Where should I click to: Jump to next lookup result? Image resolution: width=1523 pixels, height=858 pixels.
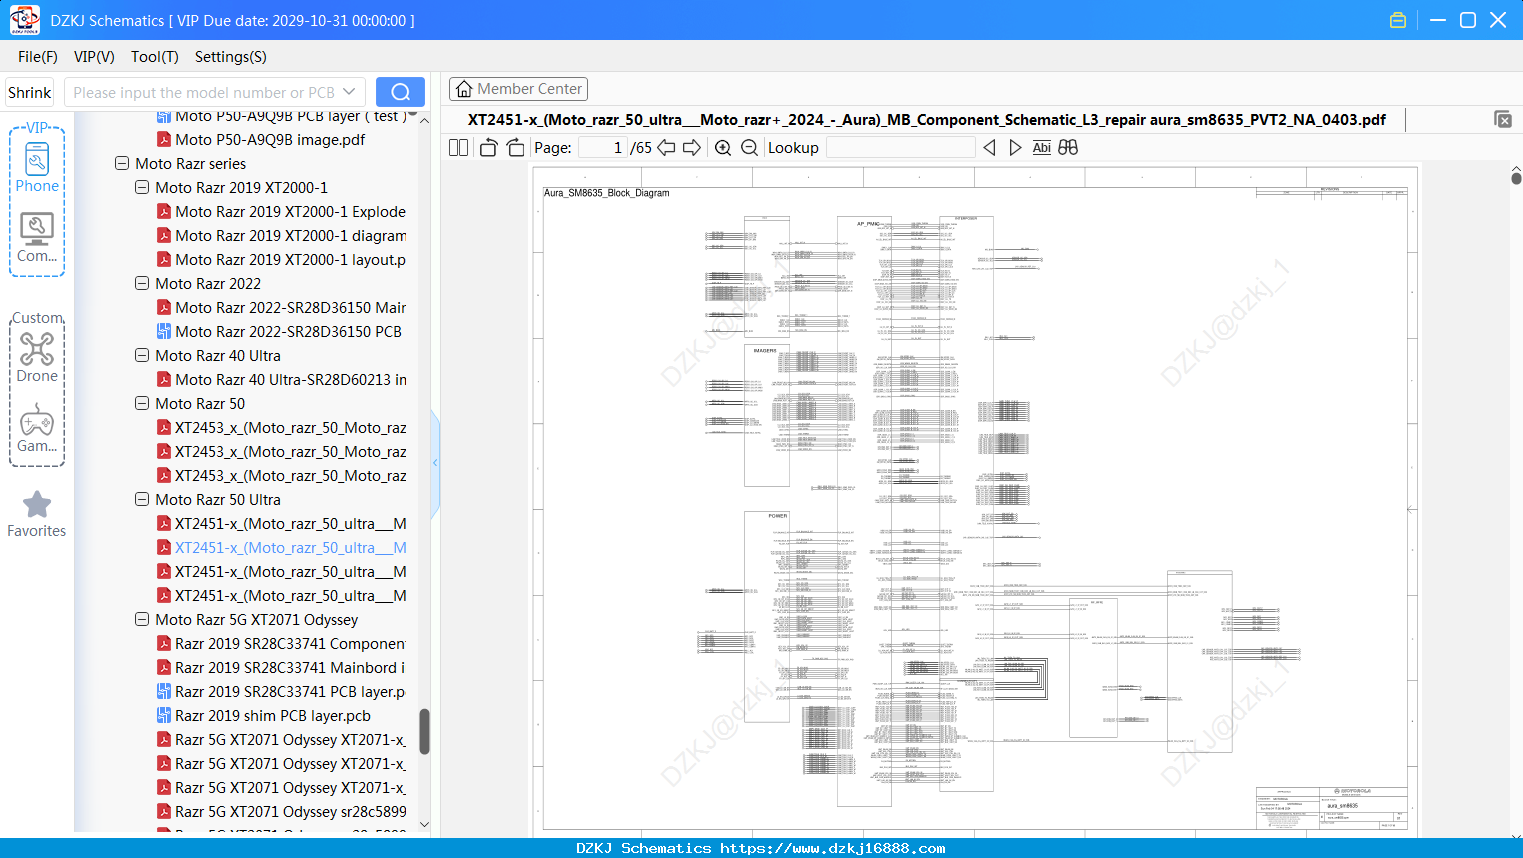coord(1015,148)
